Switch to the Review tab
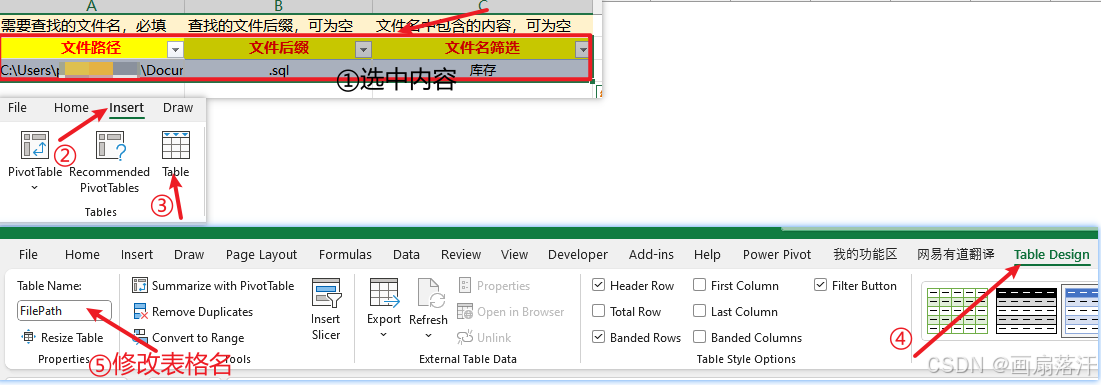This screenshot has width=1101, height=385. pyautogui.click(x=461, y=254)
